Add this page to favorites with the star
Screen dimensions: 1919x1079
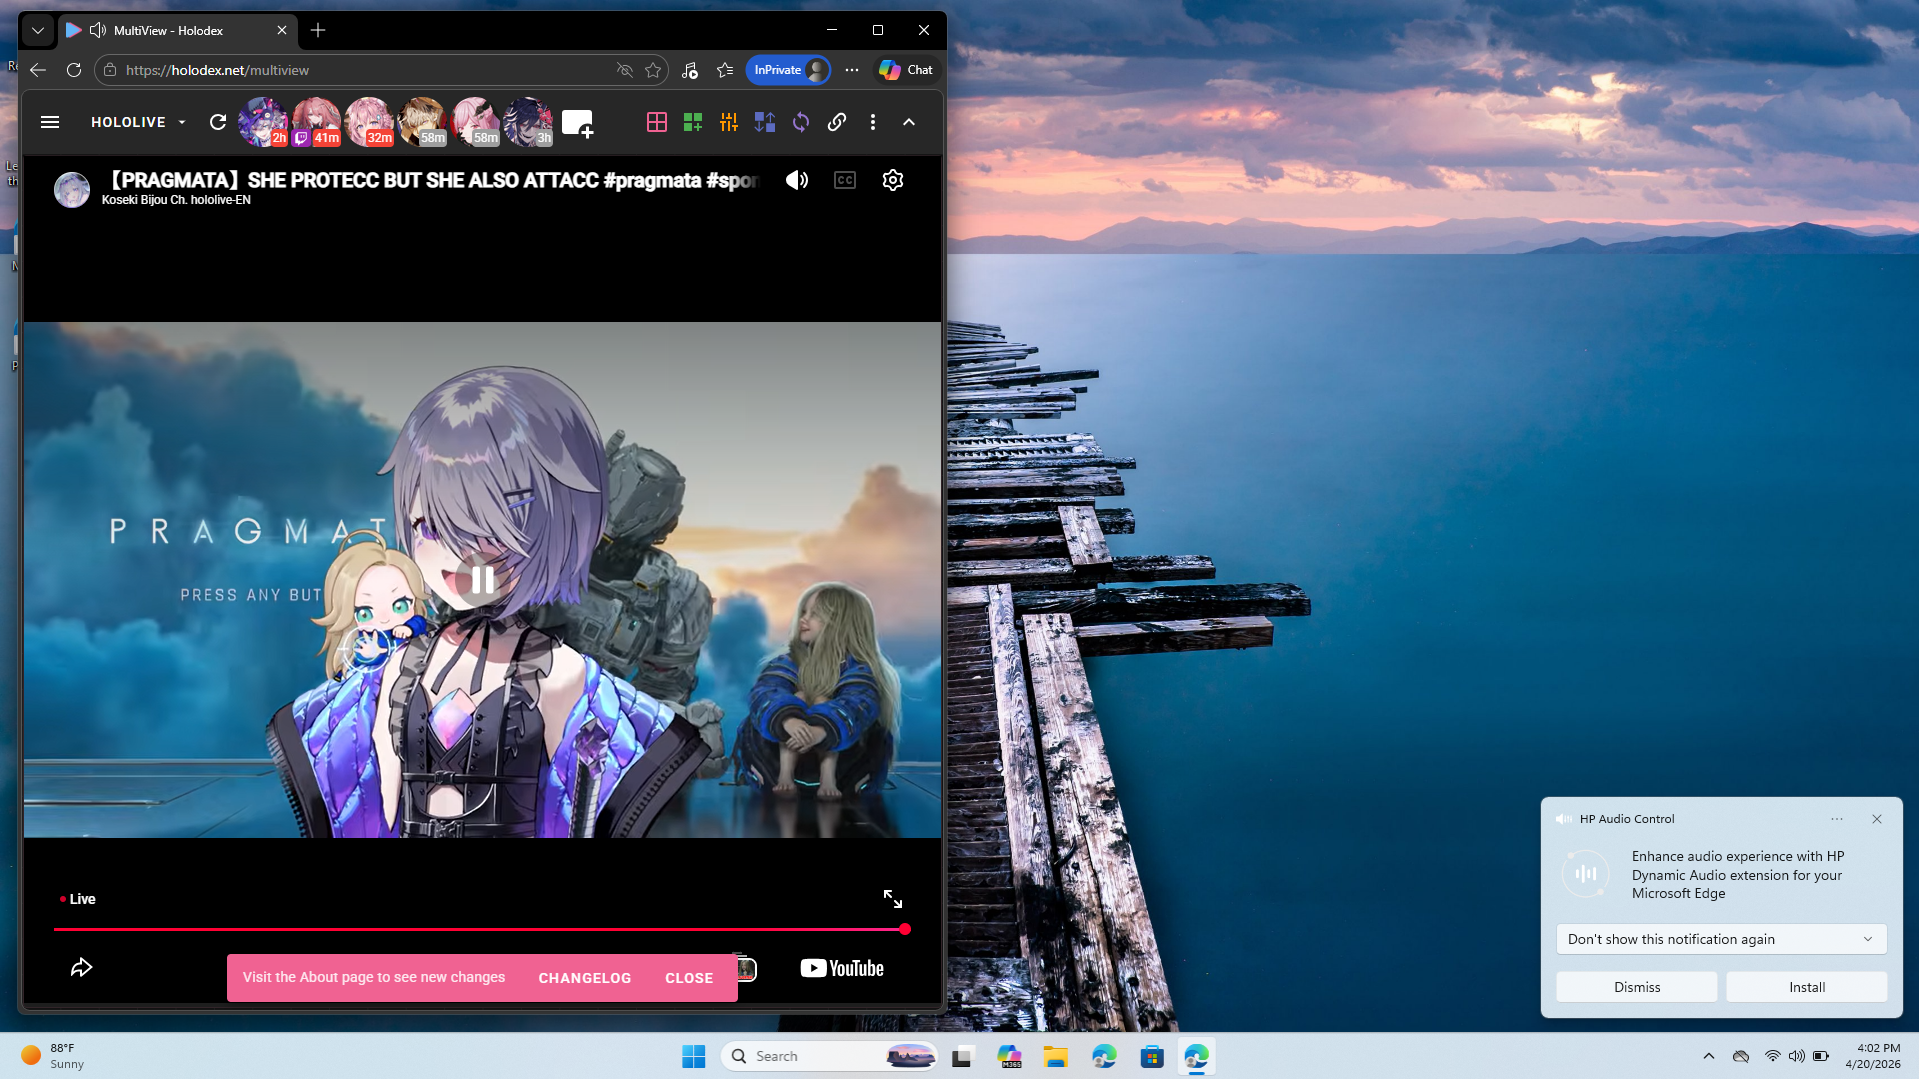point(653,70)
